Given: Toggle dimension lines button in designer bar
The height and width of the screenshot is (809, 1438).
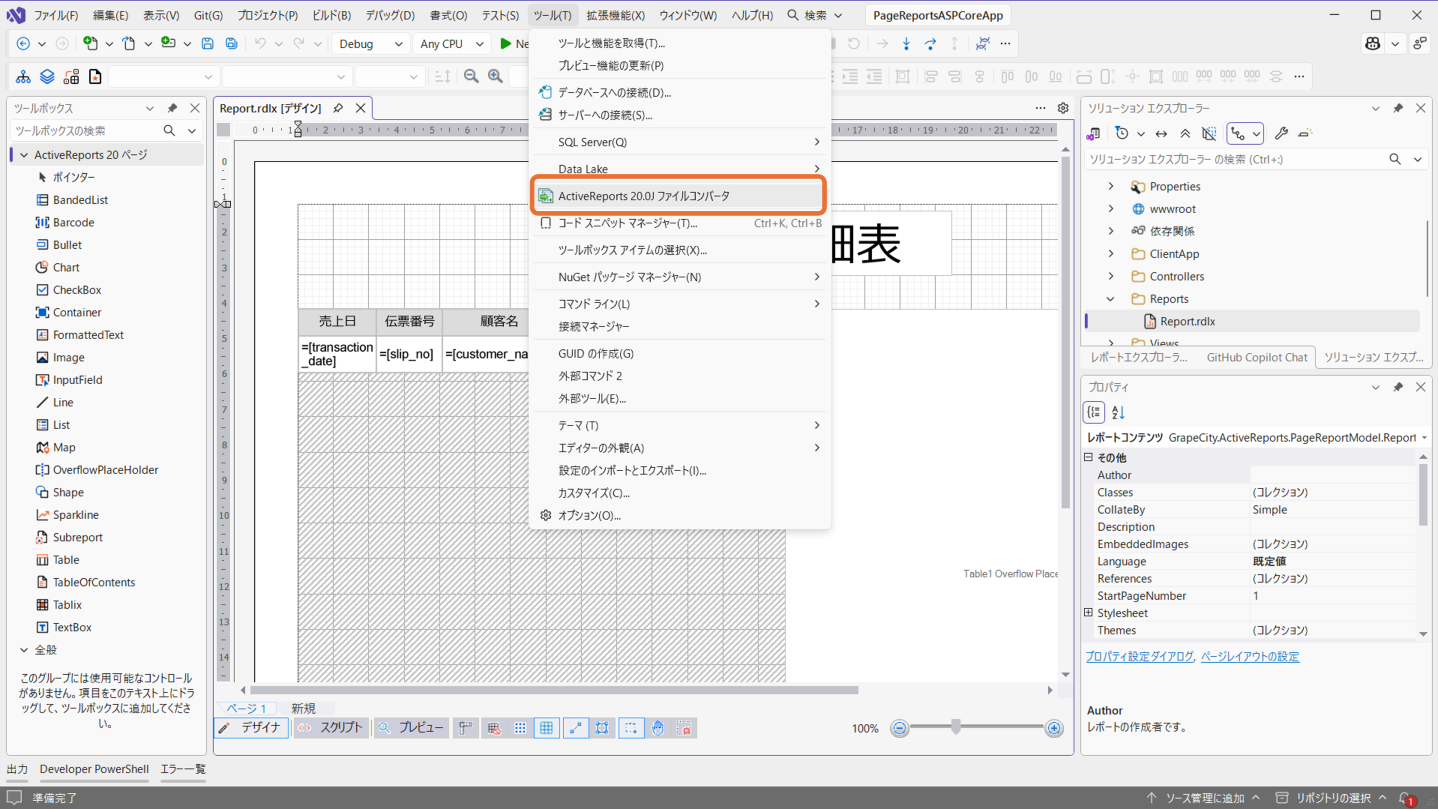Looking at the screenshot, I should [602, 729].
